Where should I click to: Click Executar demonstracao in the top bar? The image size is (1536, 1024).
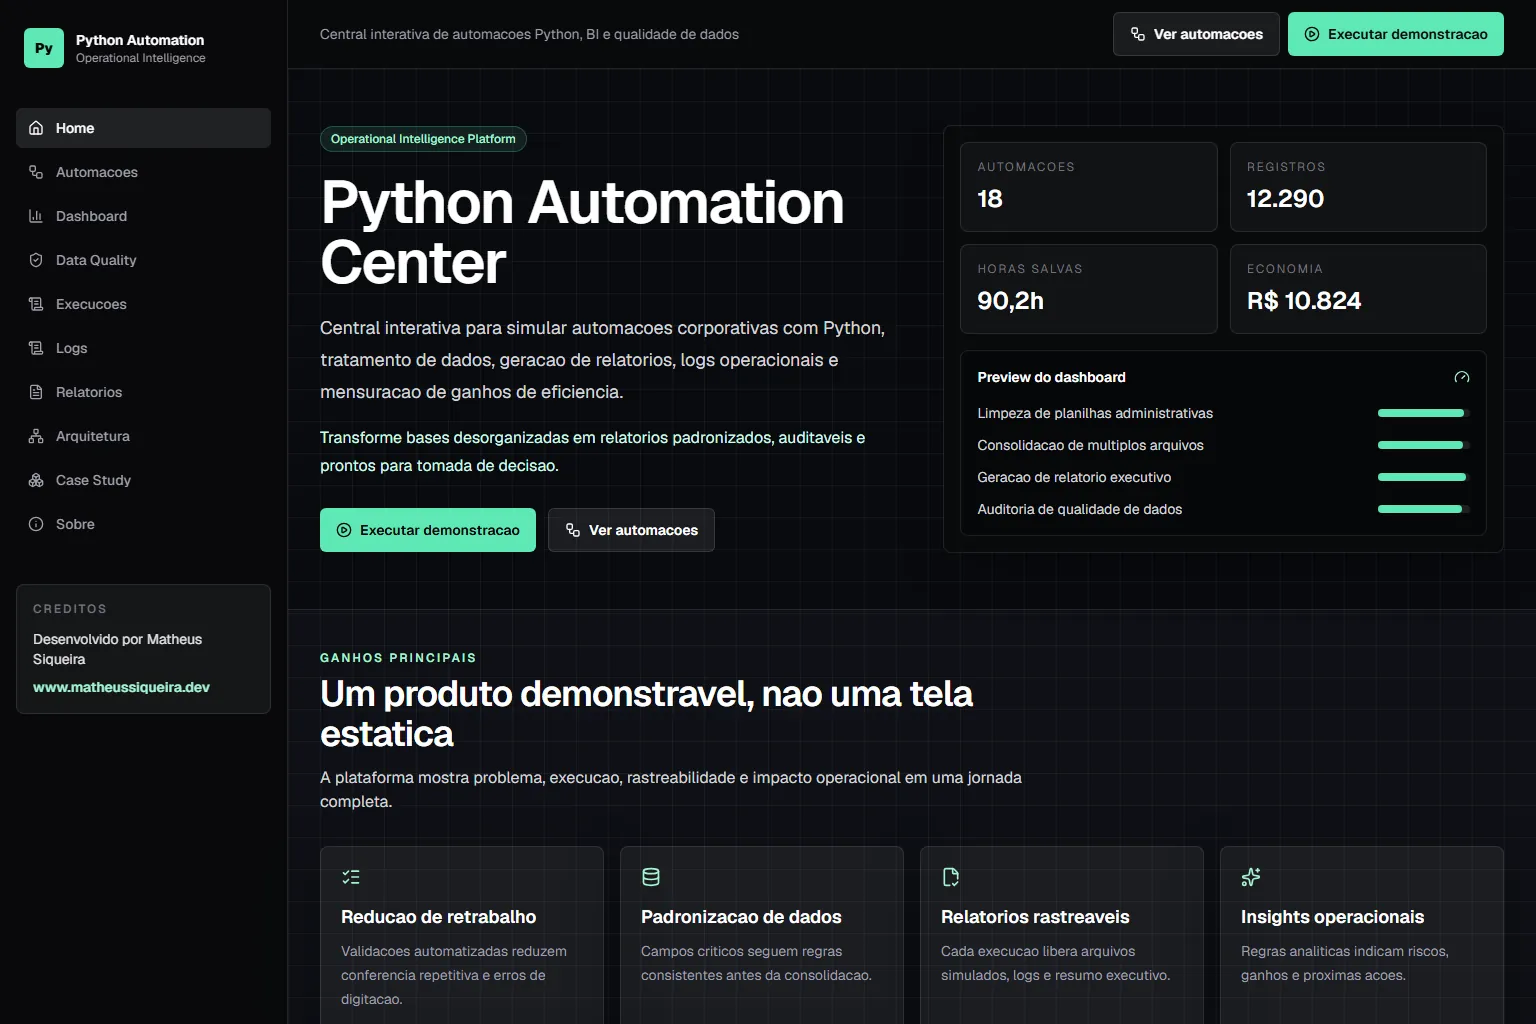click(x=1396, y=34)
